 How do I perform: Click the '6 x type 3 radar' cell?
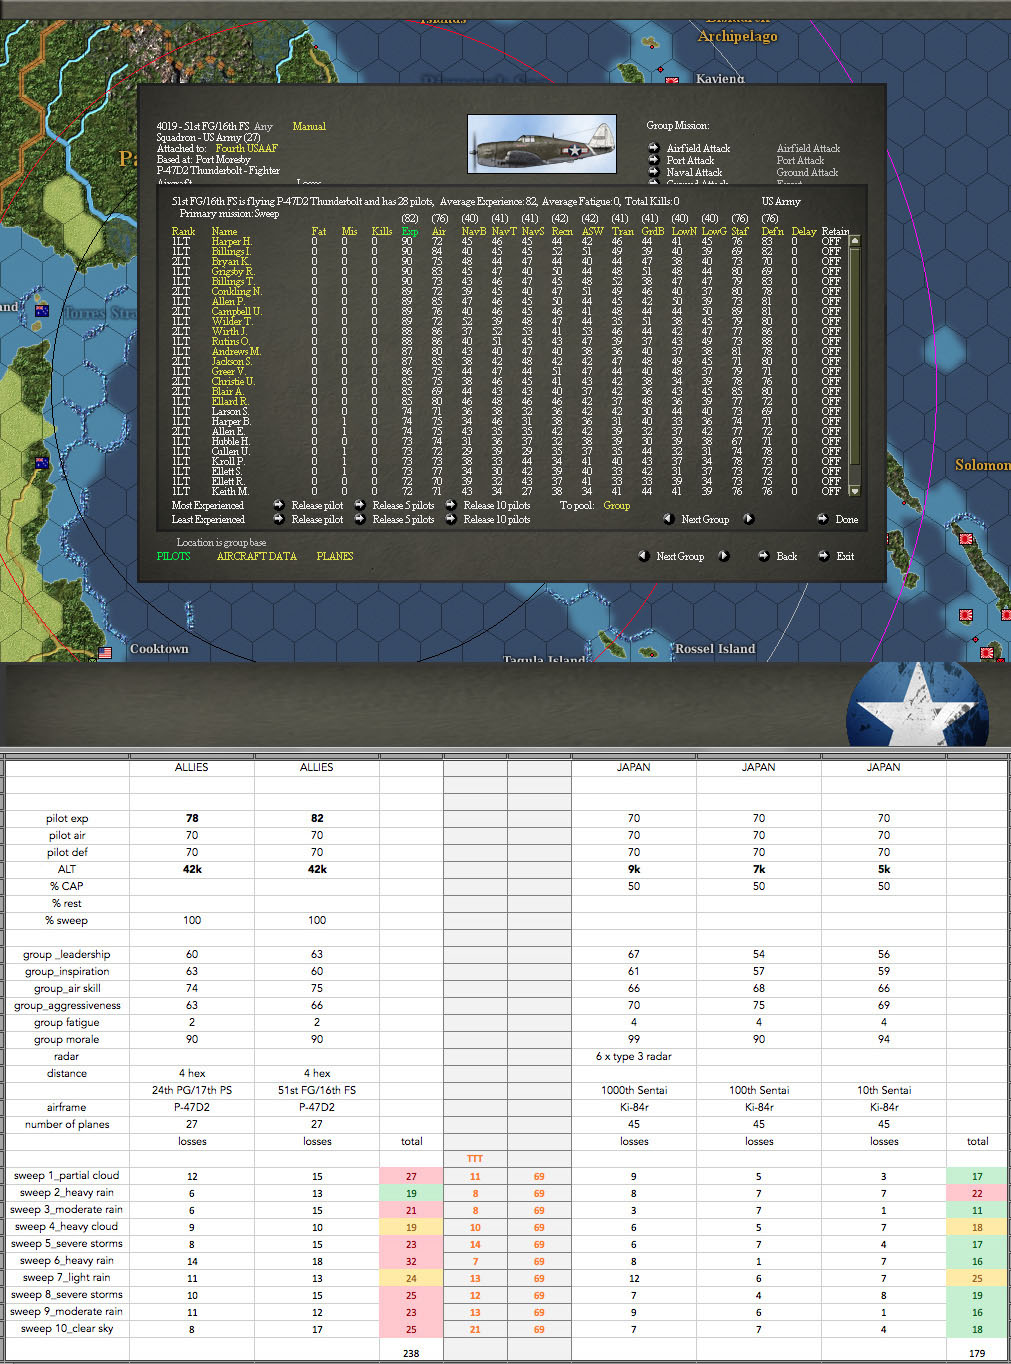point(634,1056)
